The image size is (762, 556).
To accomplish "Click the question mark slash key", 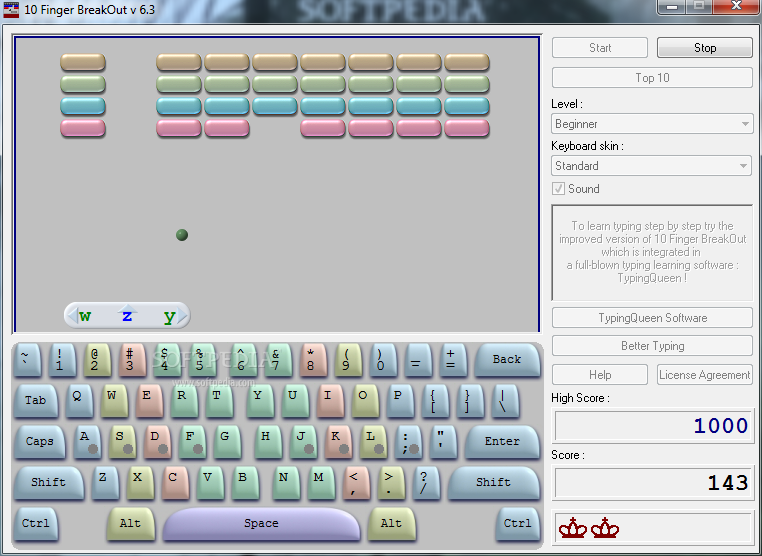I will (x=426, y=482).
